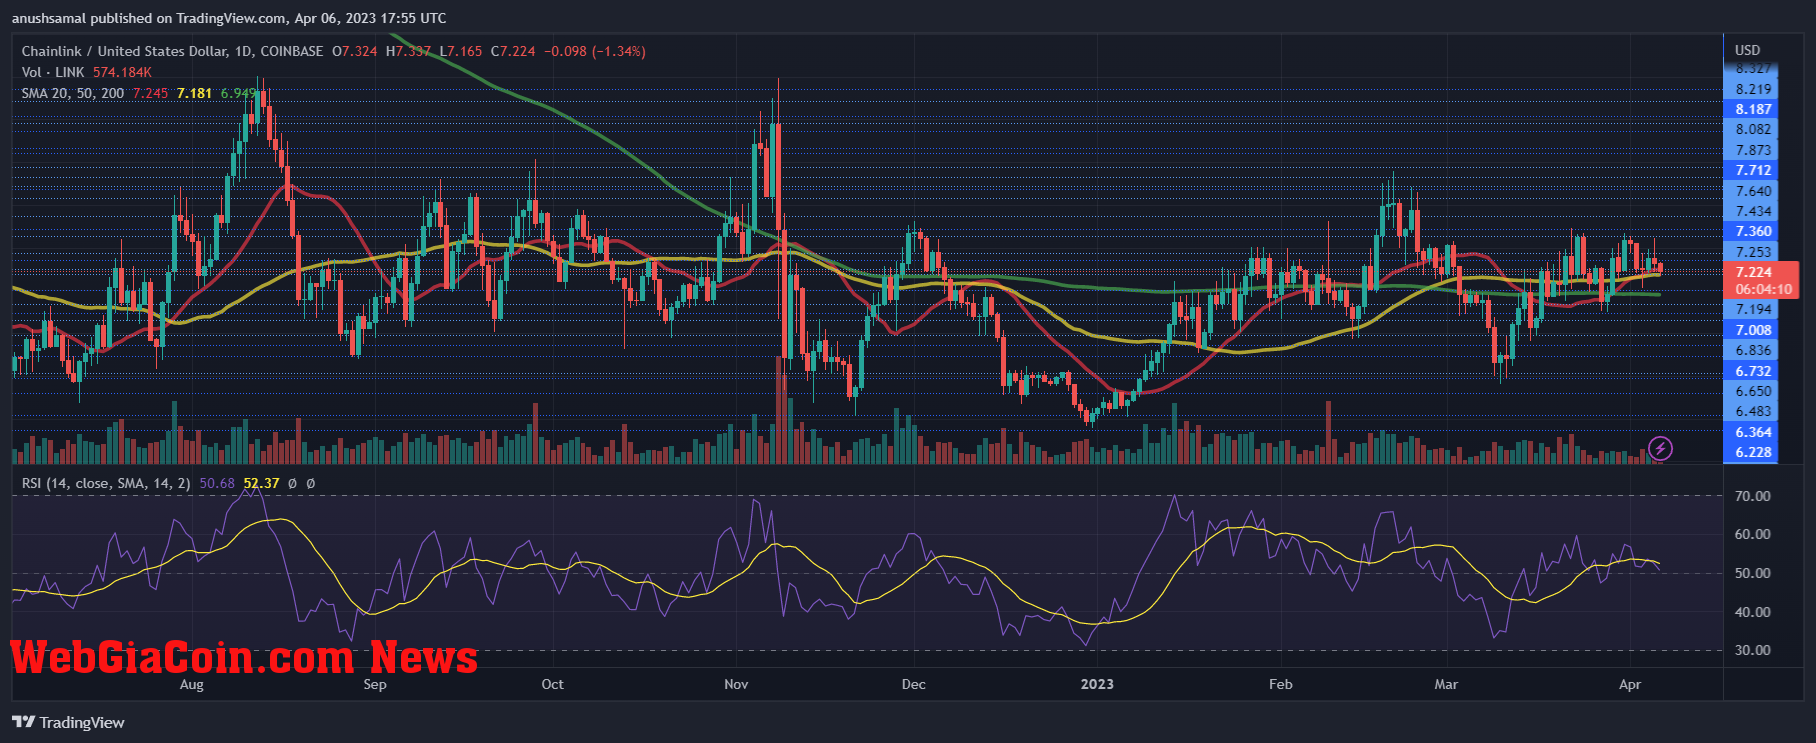
Task: Click the purple lightning bolt icon
Action: pyautogui.click(x=1660, y=448)
